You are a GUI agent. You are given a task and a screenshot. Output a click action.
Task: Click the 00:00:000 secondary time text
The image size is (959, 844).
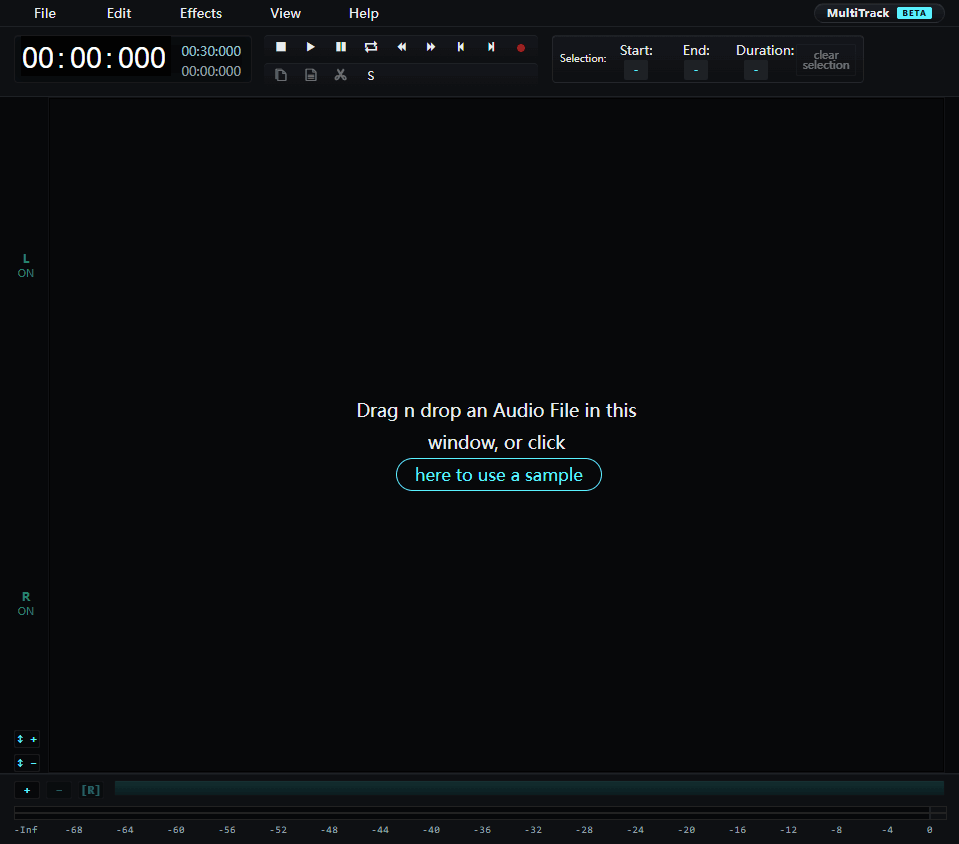[x=211, y=71]
